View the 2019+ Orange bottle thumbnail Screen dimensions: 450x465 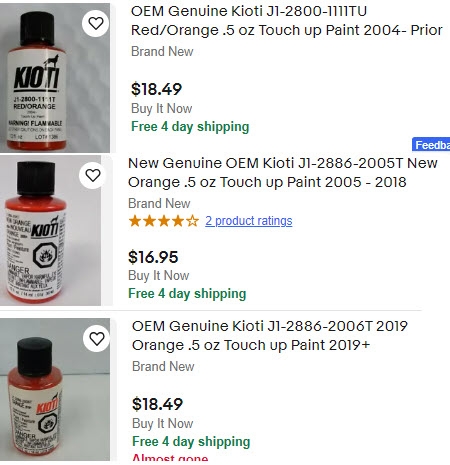pyautogui.click(x=55, y=389)
